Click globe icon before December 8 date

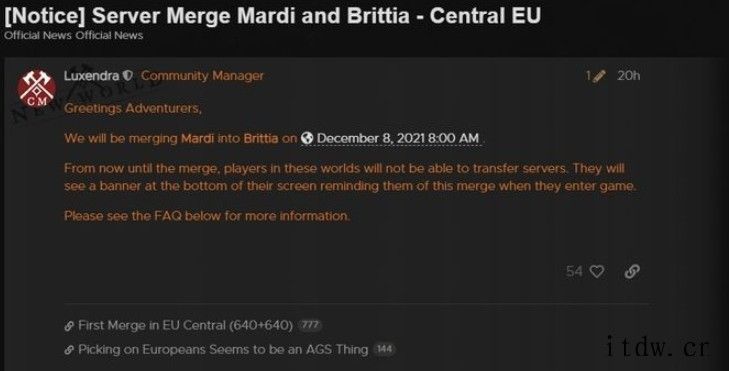307,138
